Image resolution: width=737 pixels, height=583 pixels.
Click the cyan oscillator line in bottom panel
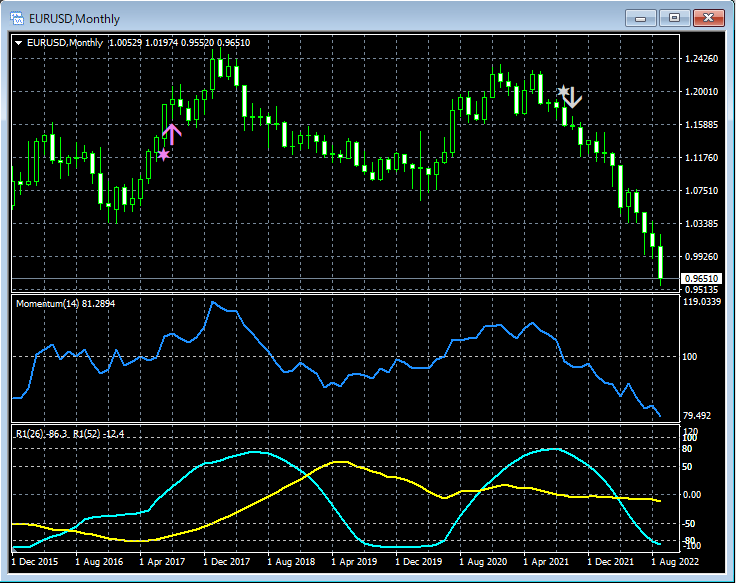point(255,453)
